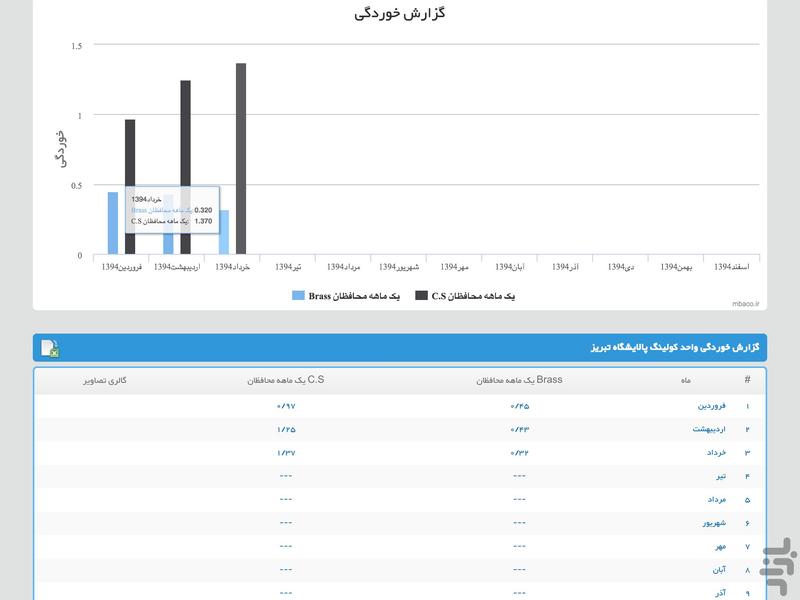
Task: Open the خرداد month link in table
Action: [716, 453]
